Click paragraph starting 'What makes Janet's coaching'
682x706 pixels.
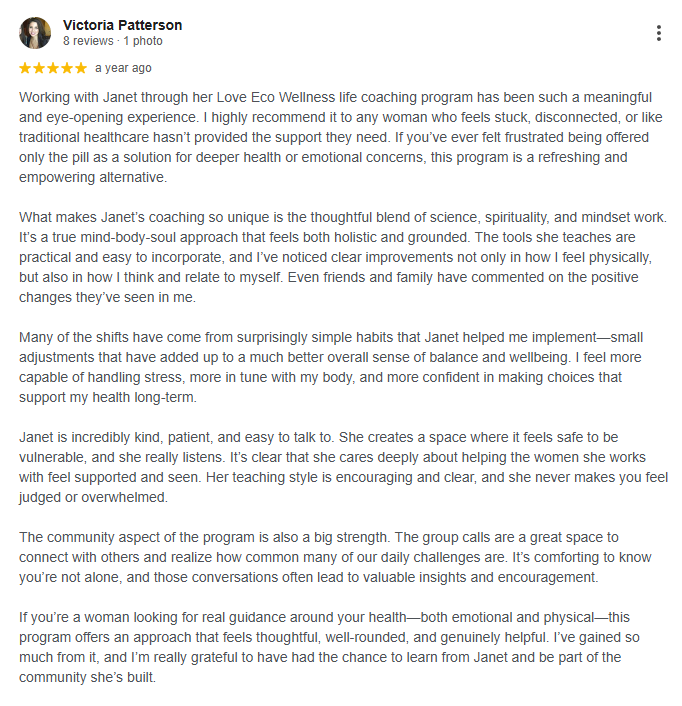pos(343,257)
